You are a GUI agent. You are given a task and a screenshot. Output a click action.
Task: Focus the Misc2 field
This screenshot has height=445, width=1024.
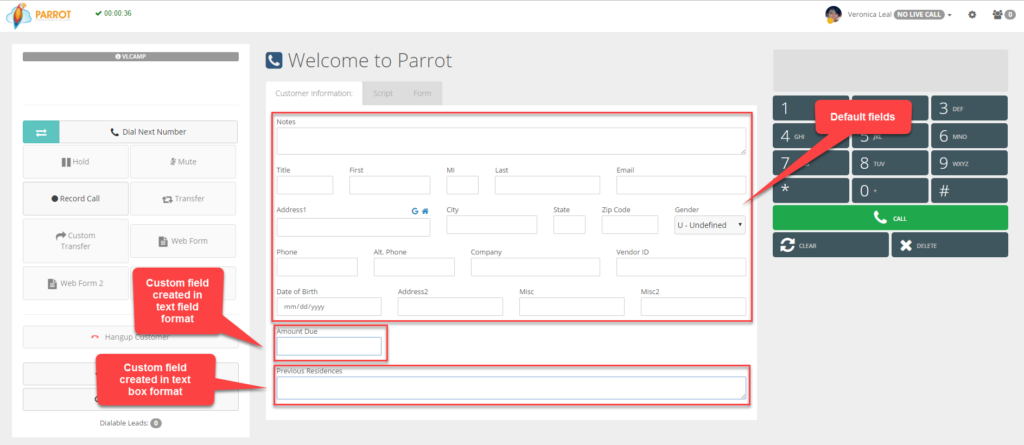pyautogui.click(x=694, y=306)
